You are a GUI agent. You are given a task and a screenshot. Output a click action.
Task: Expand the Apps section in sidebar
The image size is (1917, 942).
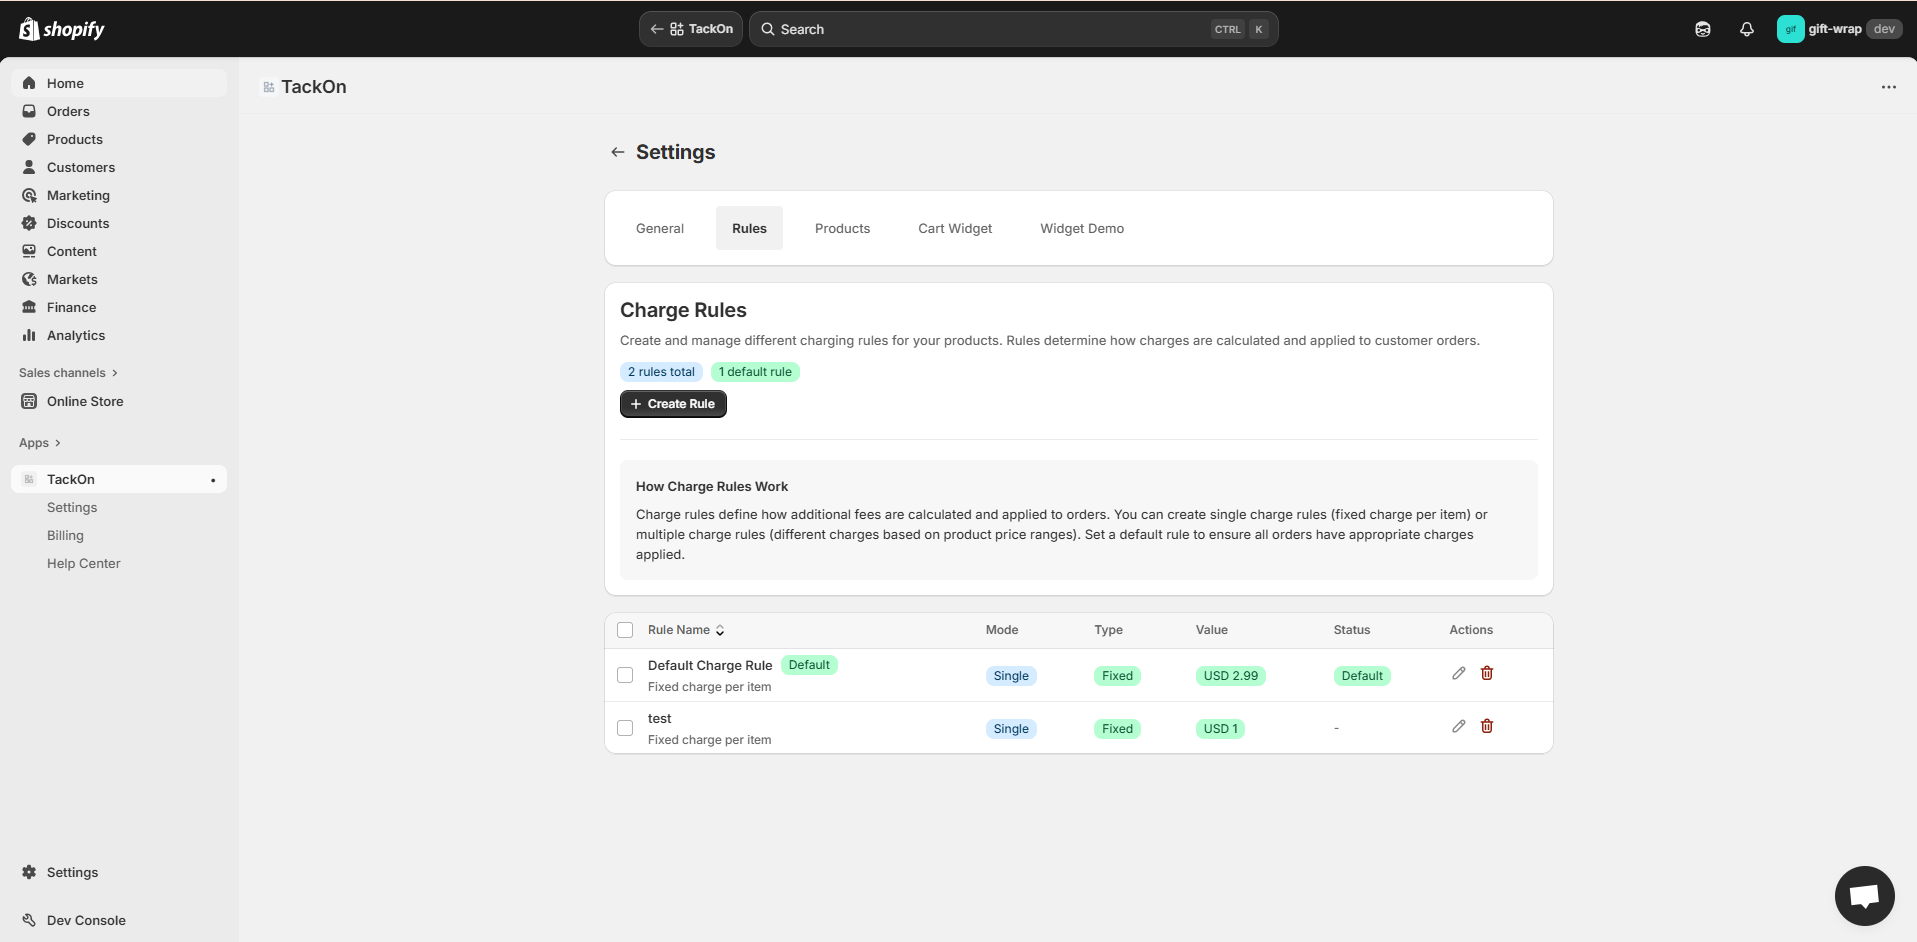click(x=40, y=443)
